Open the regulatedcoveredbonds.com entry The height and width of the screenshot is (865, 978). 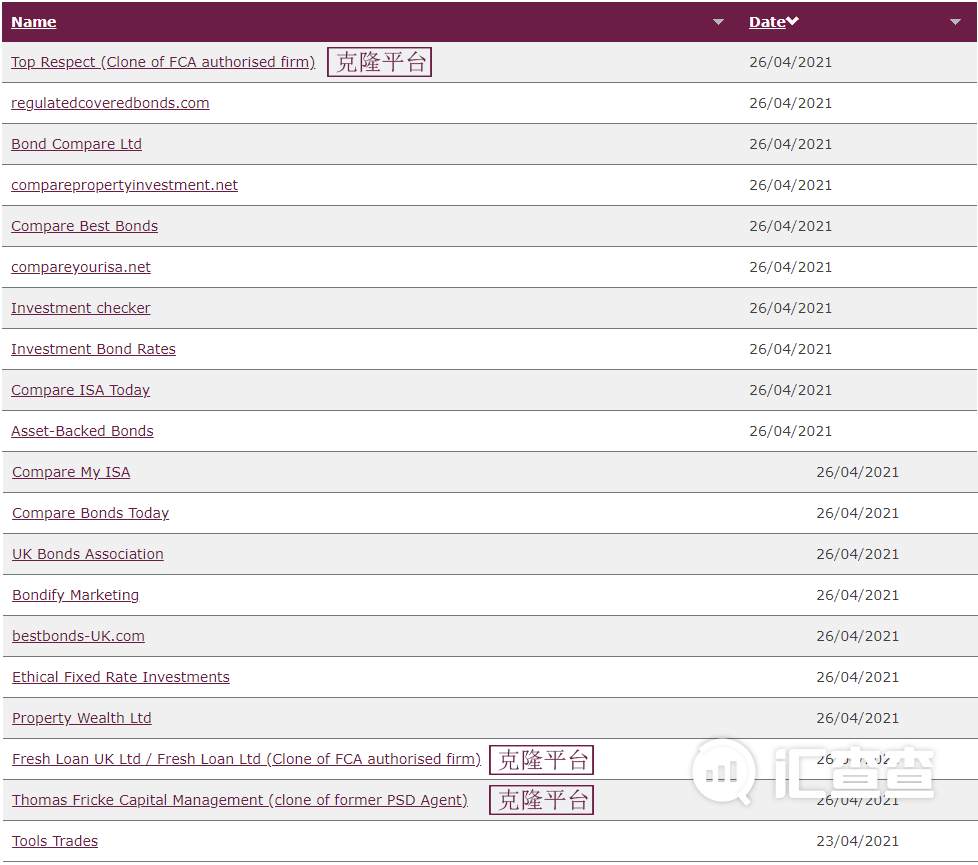coord(110,103)
